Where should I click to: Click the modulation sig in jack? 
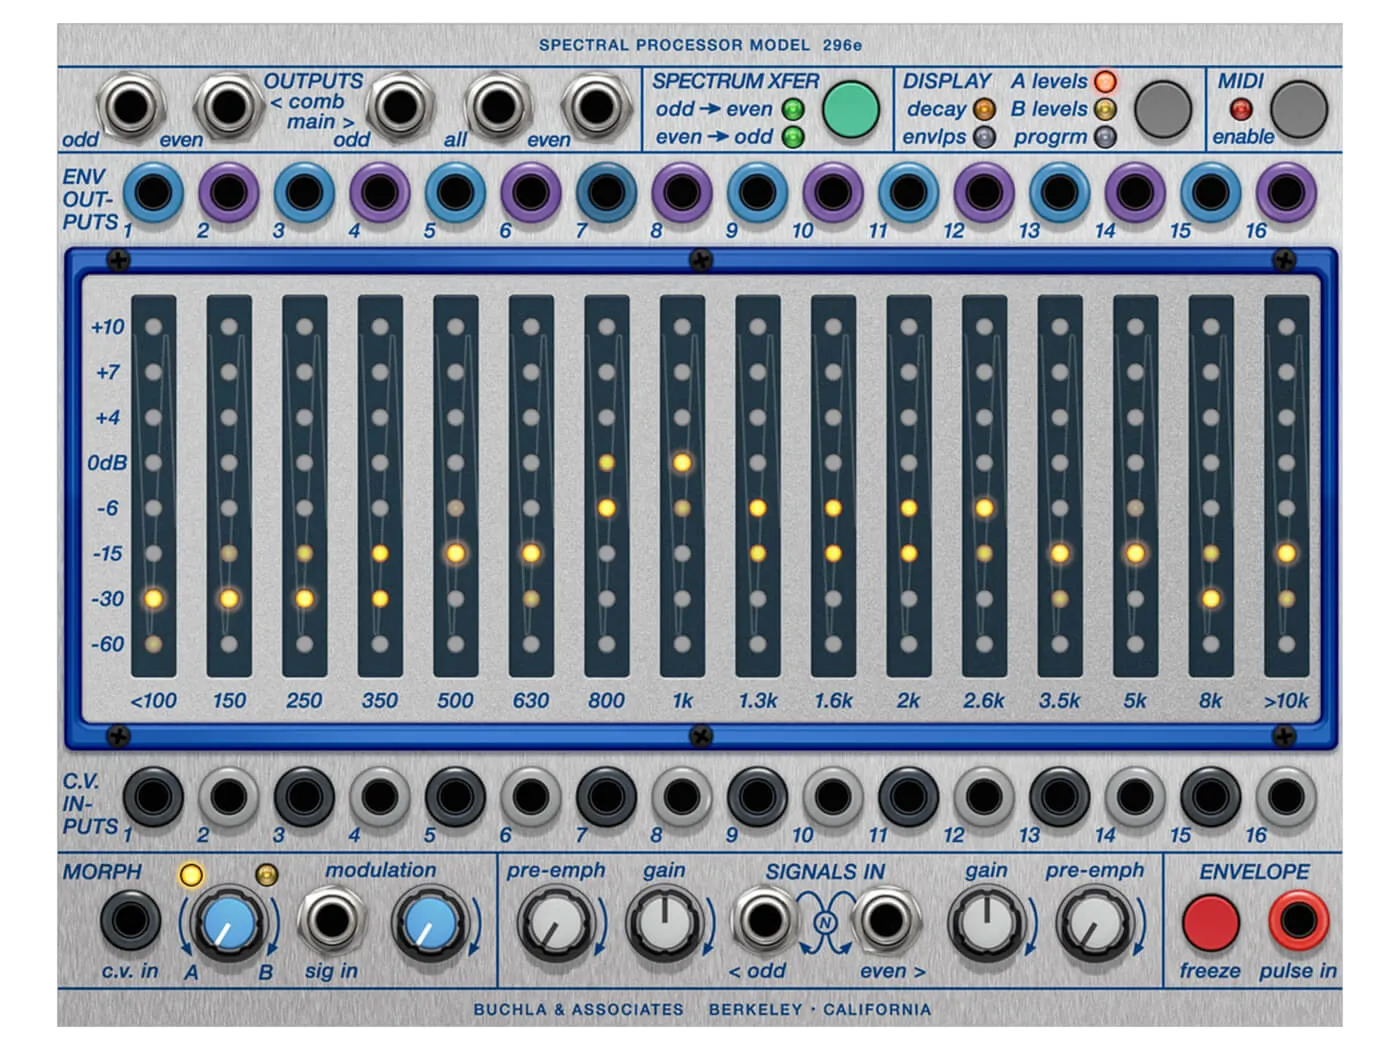click(331, 922)
